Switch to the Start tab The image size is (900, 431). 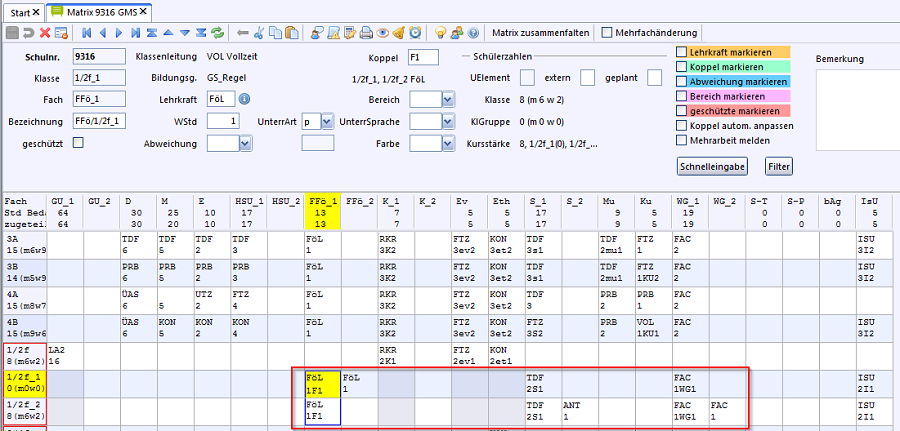(25, 11)
